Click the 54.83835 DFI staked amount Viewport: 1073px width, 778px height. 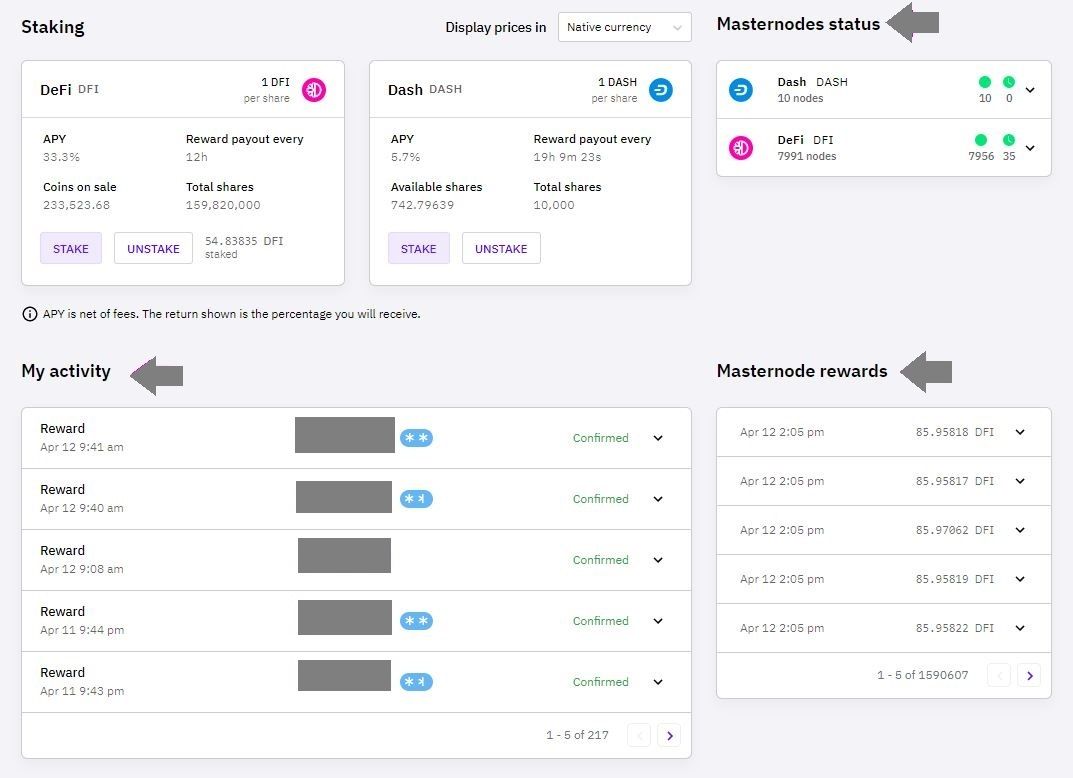tap(244, 241)
